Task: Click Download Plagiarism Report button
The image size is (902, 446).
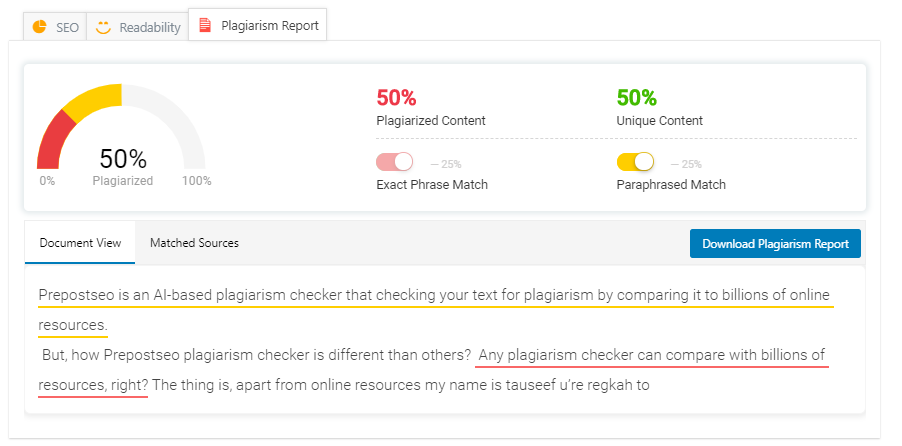Action: click(x=775, y=243)
